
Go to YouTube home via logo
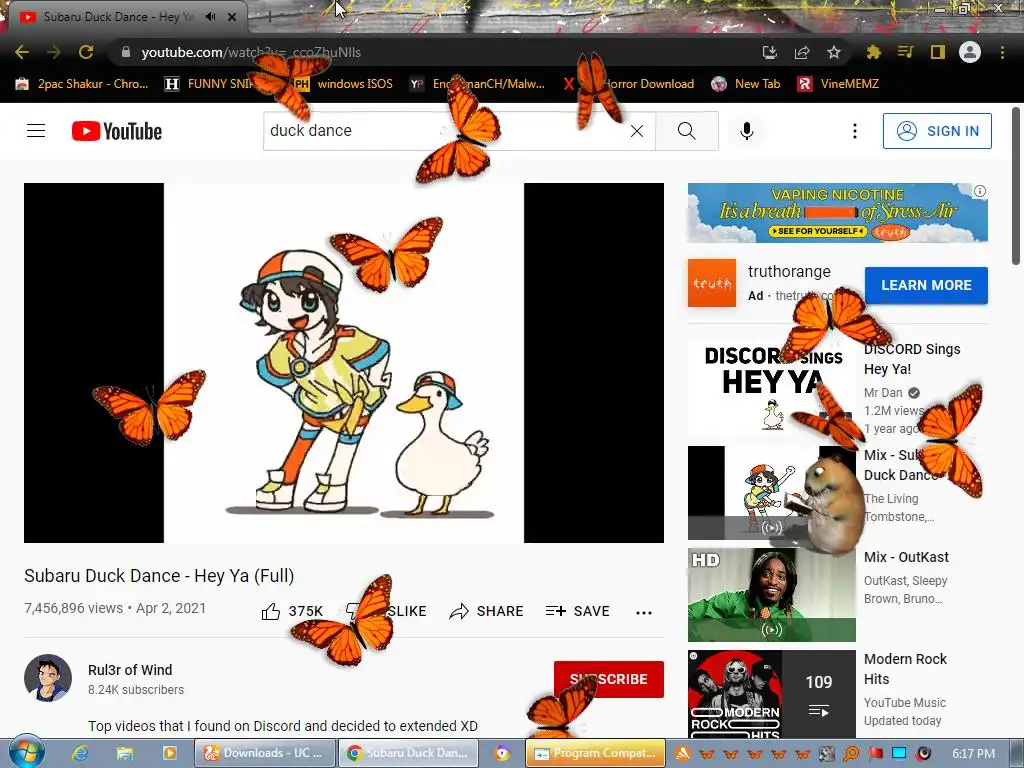pyautogui.click(x=117, y=131)
